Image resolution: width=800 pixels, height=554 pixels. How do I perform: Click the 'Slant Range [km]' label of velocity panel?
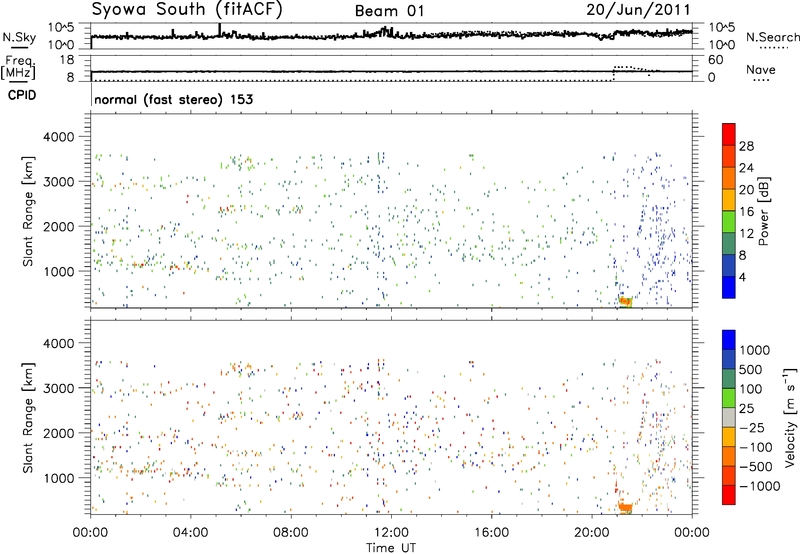28,417
